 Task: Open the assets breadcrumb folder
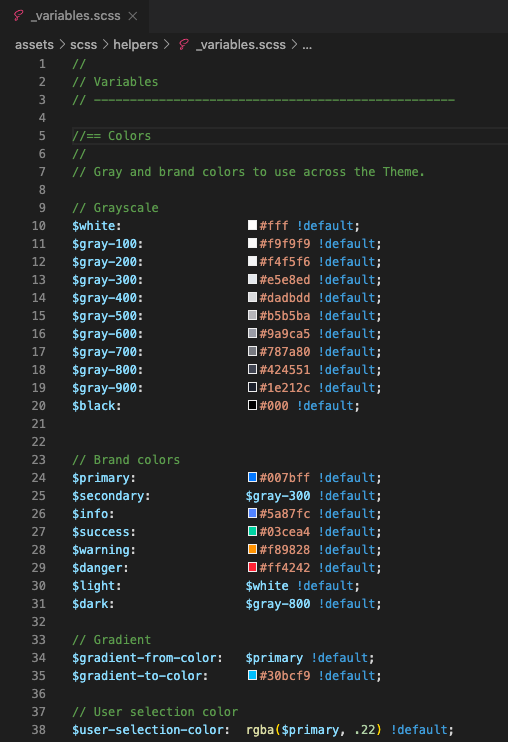(34, 44)
